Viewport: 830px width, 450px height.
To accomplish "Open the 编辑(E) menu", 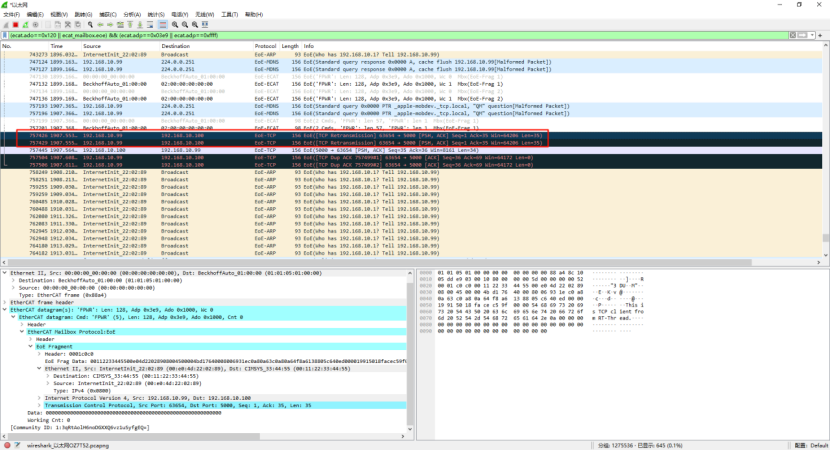I will [x=35, y=14].
